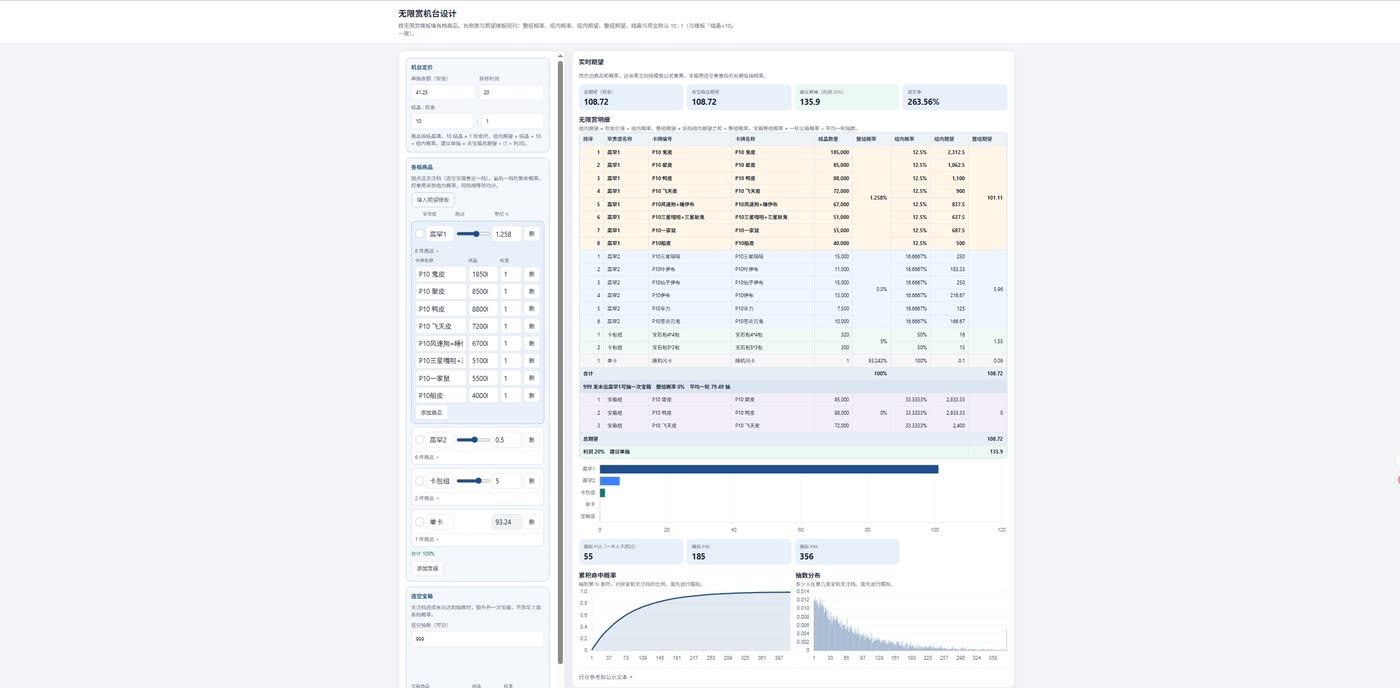This screenshot has width=1400, height=688.
Task: Focus the 连空抽数 field showing 999
Action: click(x=477, y=638)
